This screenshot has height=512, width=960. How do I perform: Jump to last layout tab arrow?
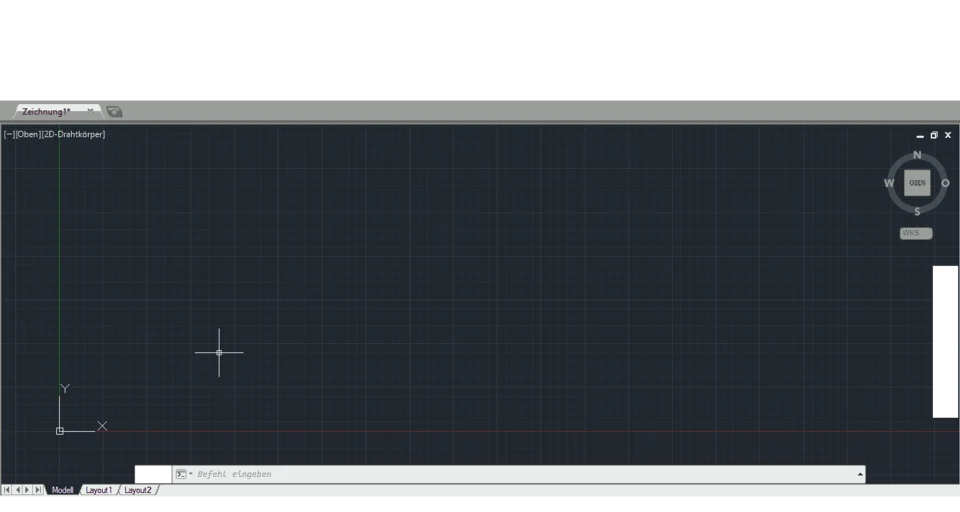[38, 490]
